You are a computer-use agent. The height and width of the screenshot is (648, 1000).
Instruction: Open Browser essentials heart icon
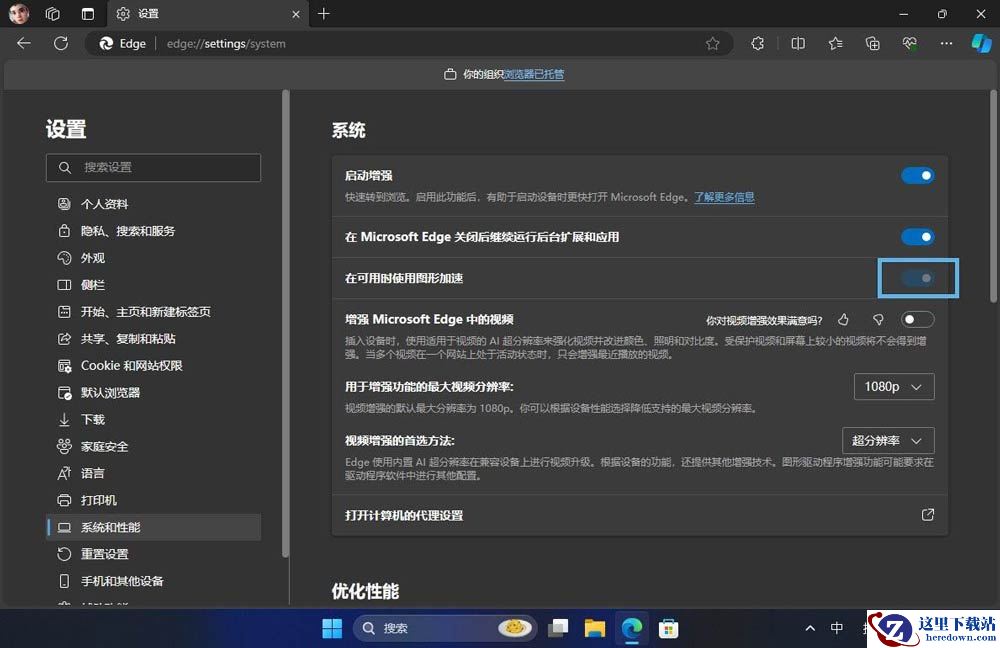909,43
